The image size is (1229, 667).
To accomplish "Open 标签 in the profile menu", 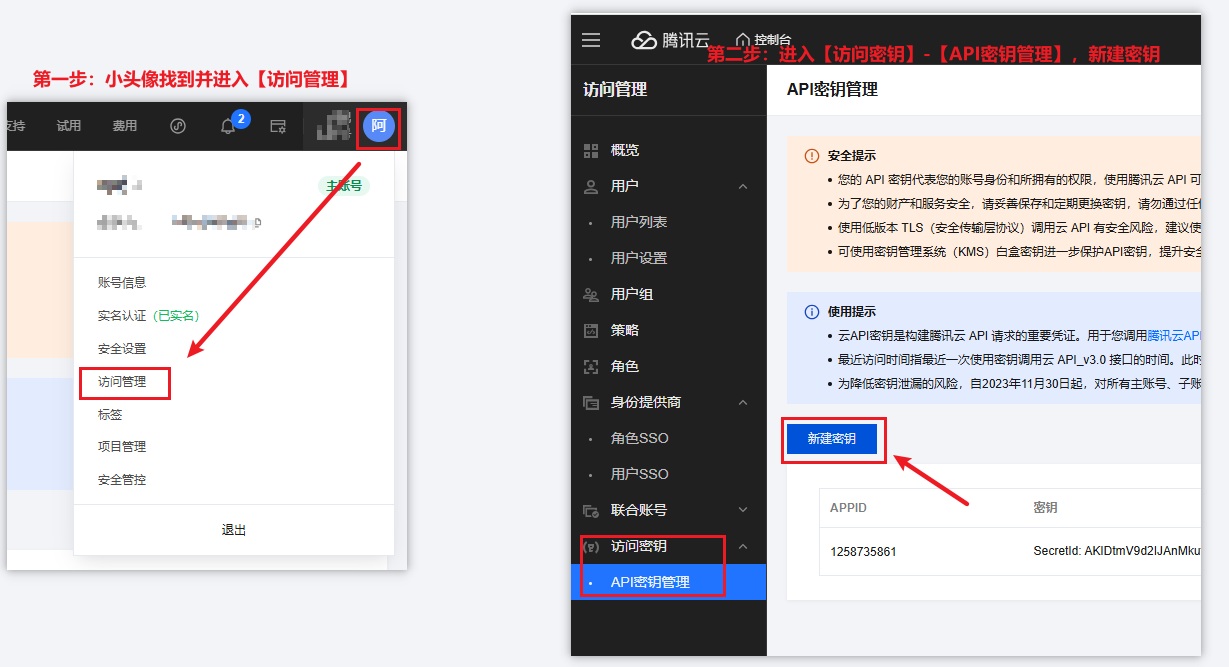I will click(x=110, y=414).
